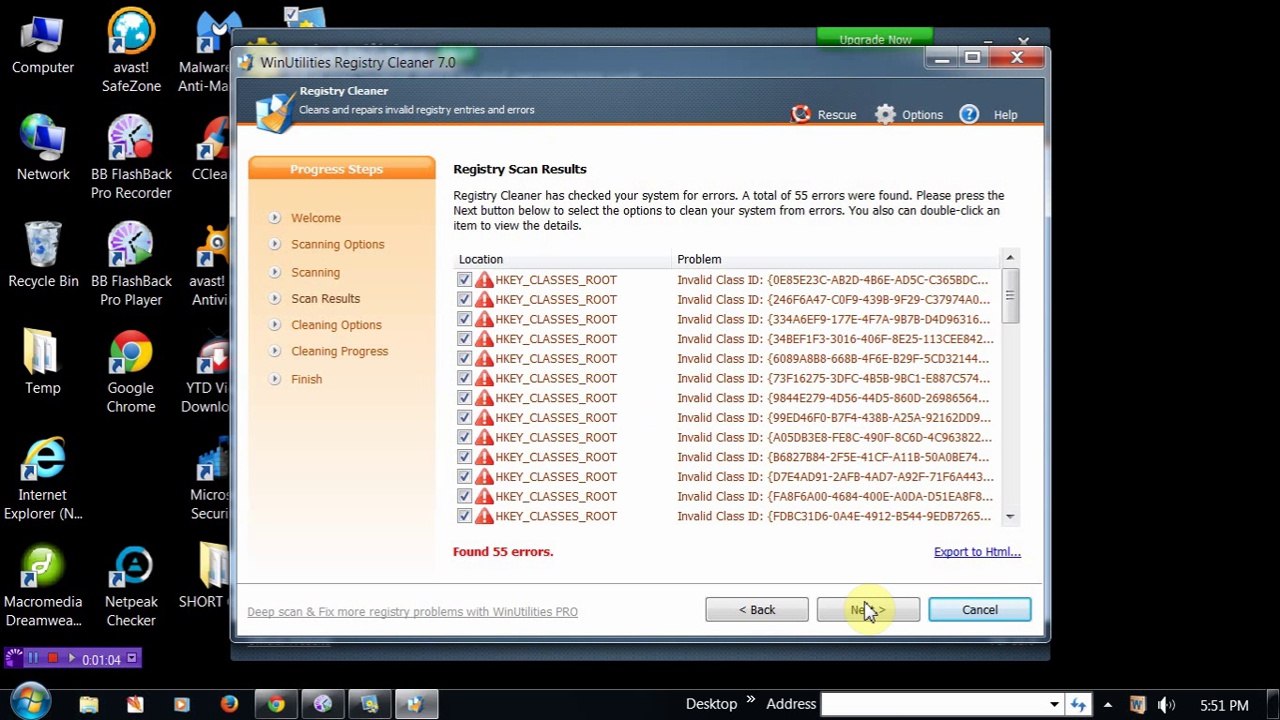Sort results by Location column header

click(x=562, y=259)
